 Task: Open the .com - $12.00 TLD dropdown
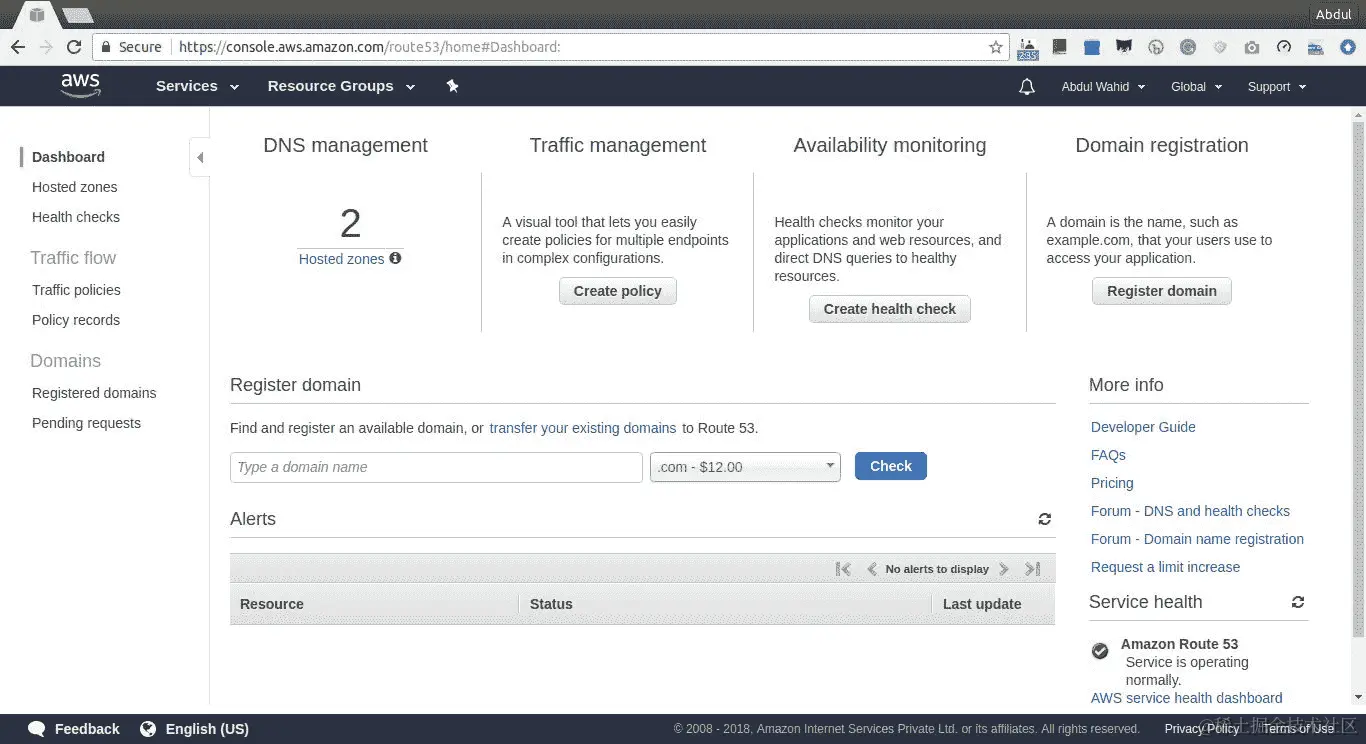click(745, 467)
